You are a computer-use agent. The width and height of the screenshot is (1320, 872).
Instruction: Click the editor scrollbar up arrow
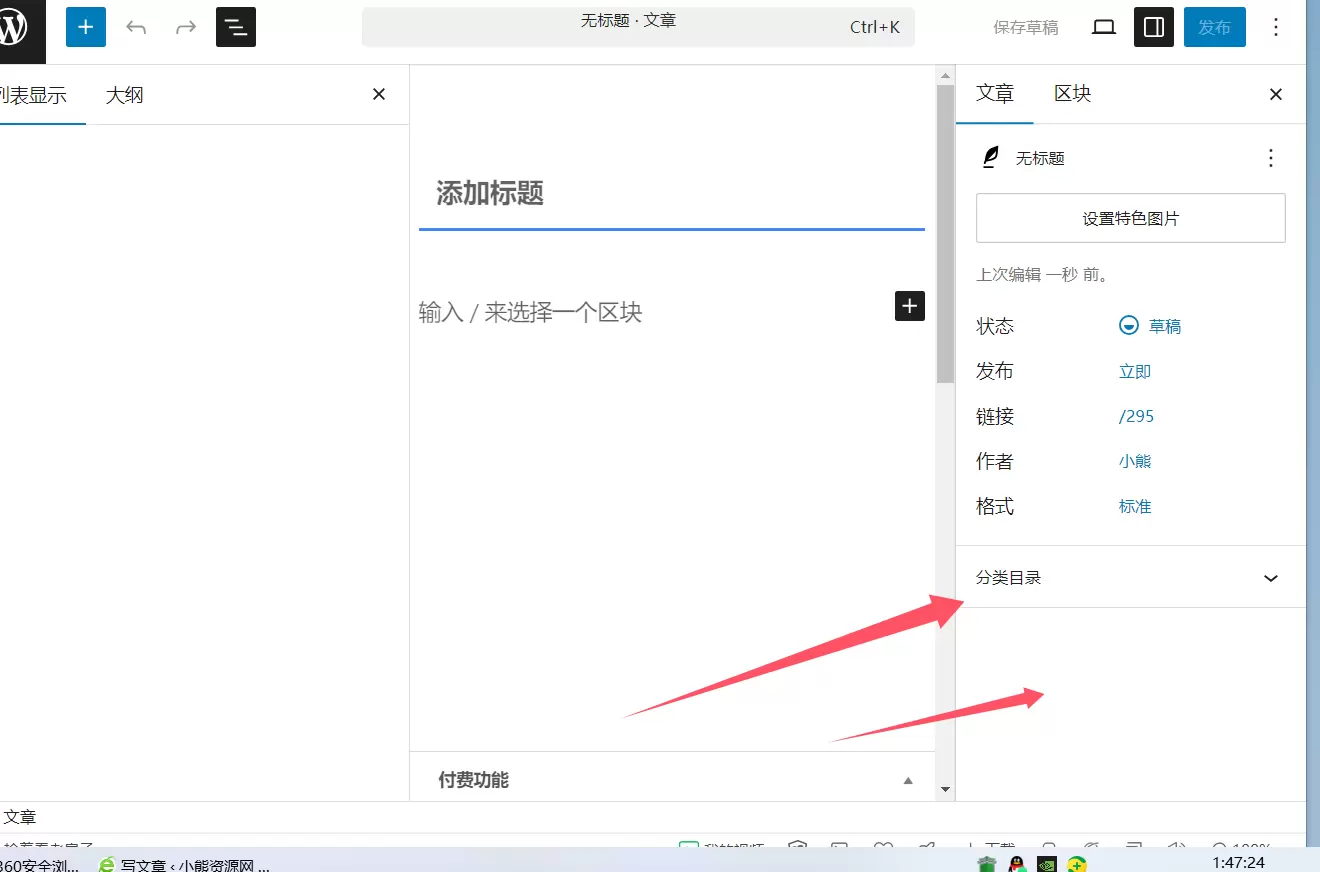(x=945, y=75)
